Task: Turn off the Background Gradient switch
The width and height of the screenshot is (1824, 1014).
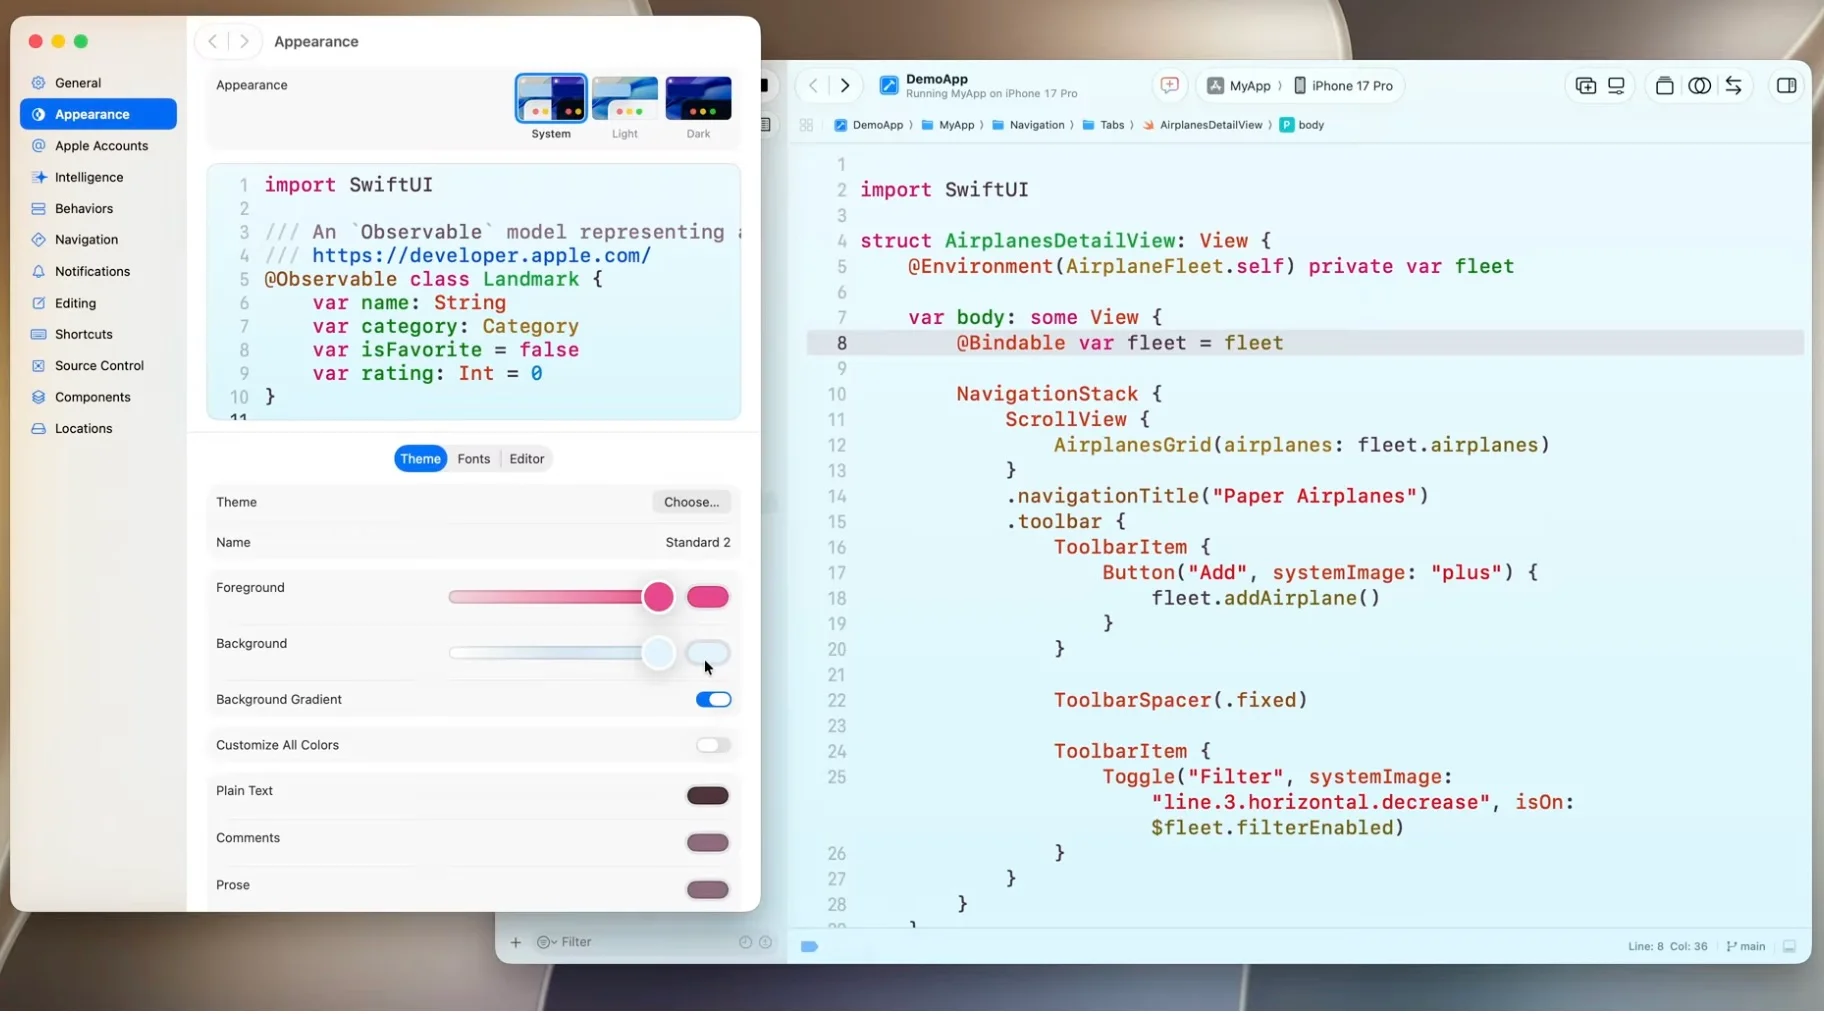Action: click(x=713, y=700)
